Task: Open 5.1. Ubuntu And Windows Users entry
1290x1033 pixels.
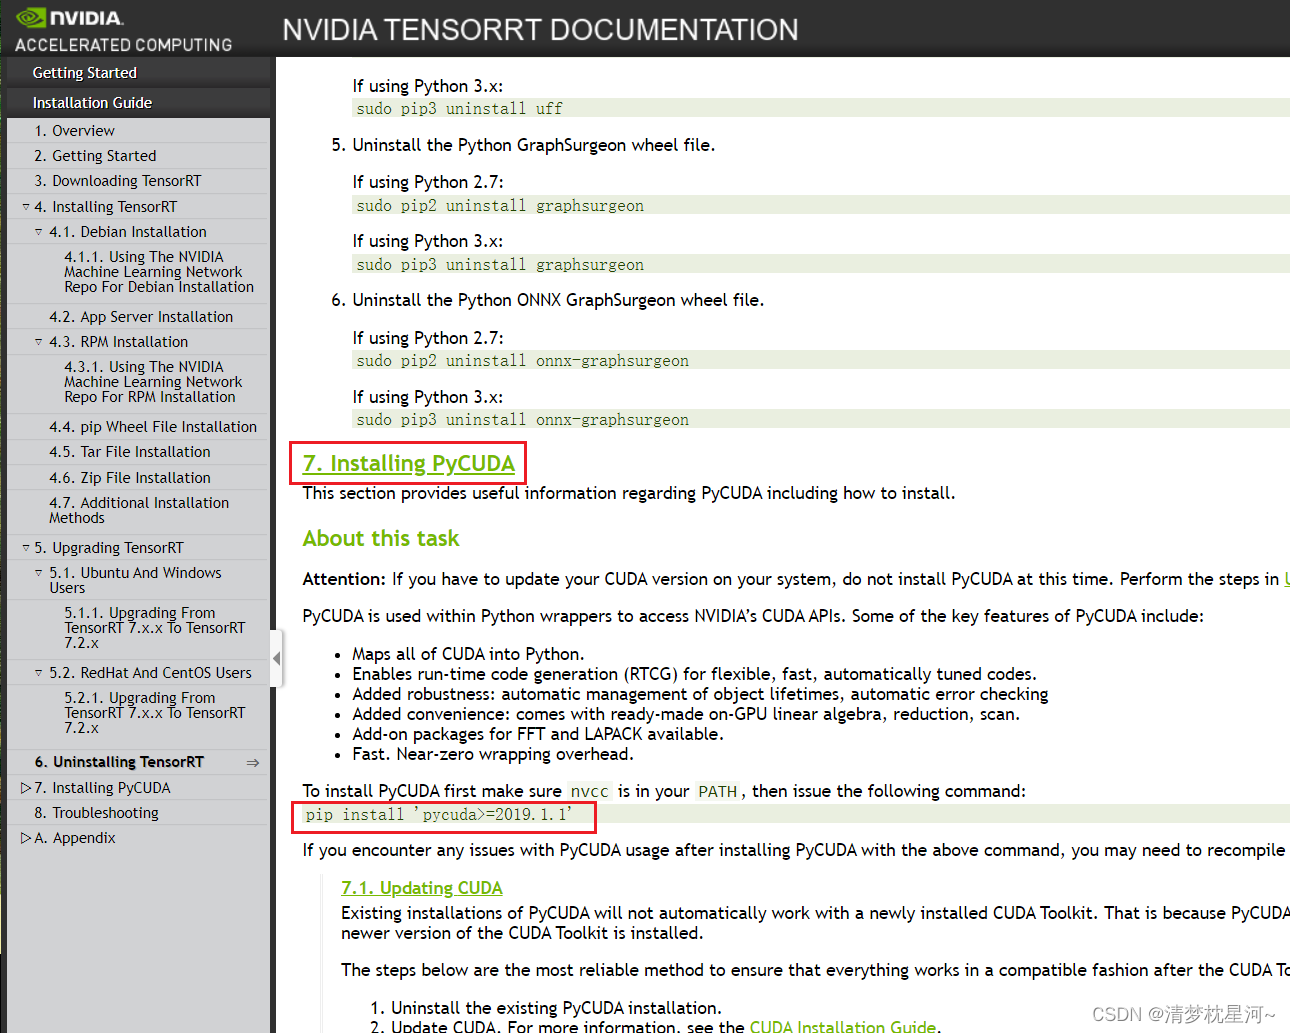Action: click(x=135, y=580)
